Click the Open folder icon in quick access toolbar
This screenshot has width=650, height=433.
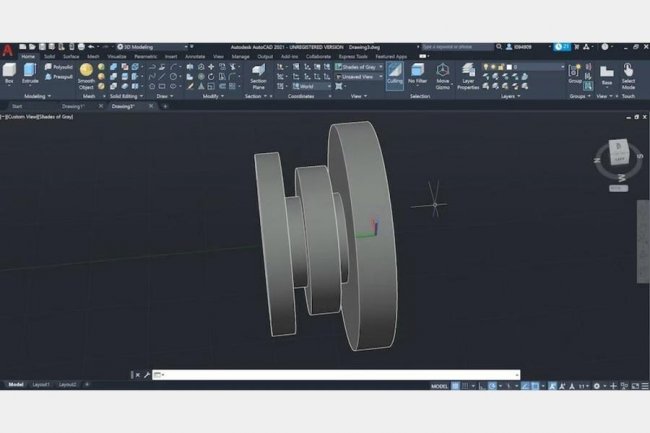pyautogui.click(x=32, y=47)
